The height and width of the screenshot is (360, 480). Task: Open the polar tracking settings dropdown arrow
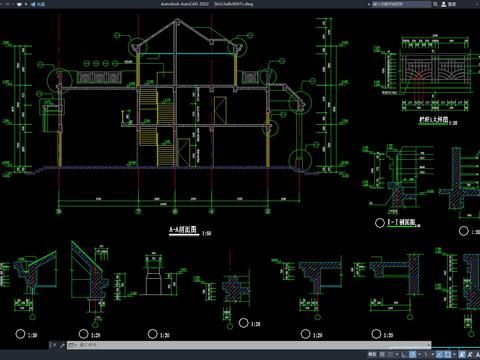419,354
